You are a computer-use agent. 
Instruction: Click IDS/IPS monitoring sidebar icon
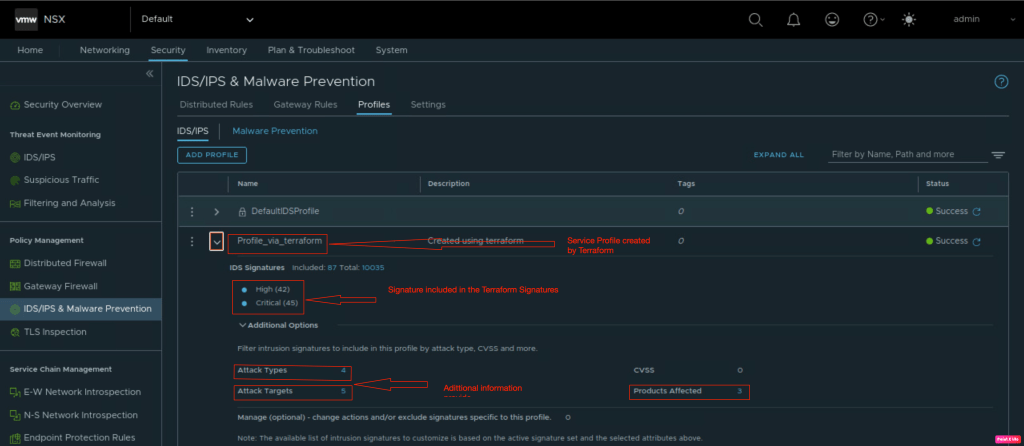coord(15,158)
